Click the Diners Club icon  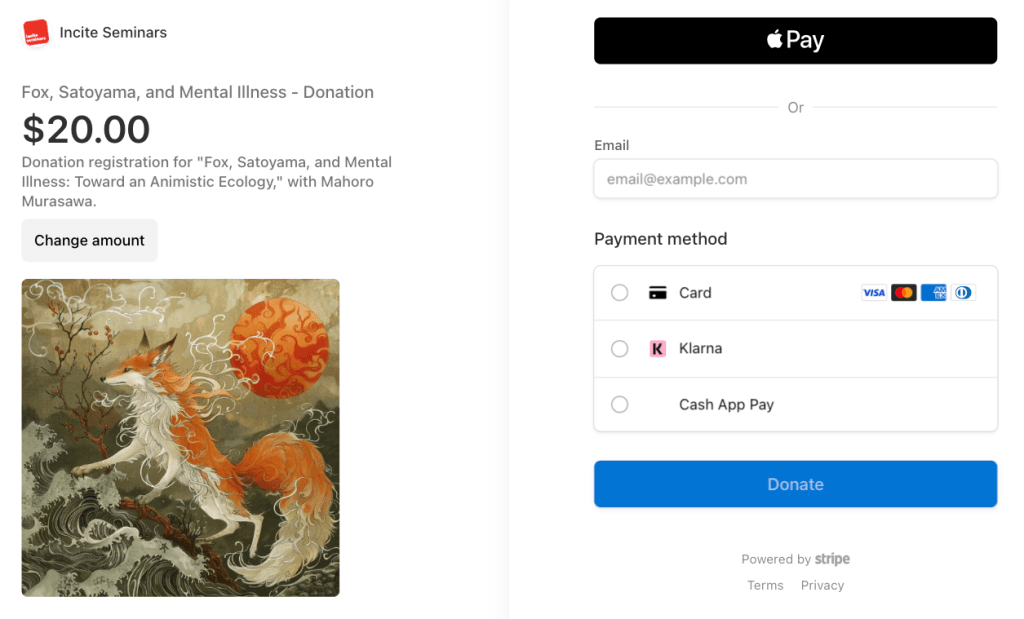point(963,293)
